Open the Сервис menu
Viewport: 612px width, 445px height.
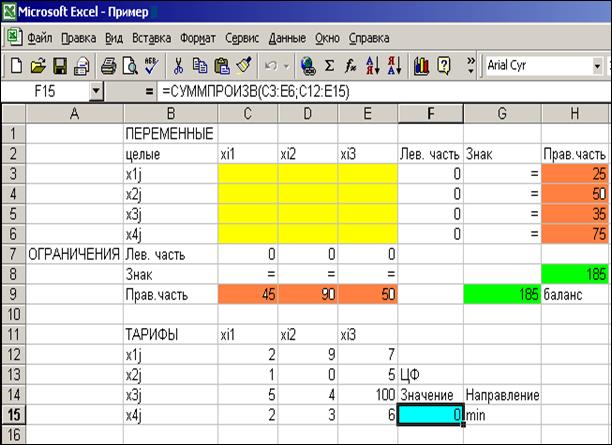(242, 38)
